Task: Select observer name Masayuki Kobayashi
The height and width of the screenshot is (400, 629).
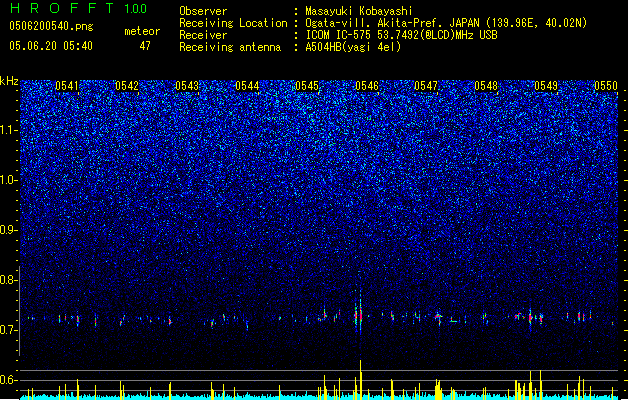Action: coord(359,11)
